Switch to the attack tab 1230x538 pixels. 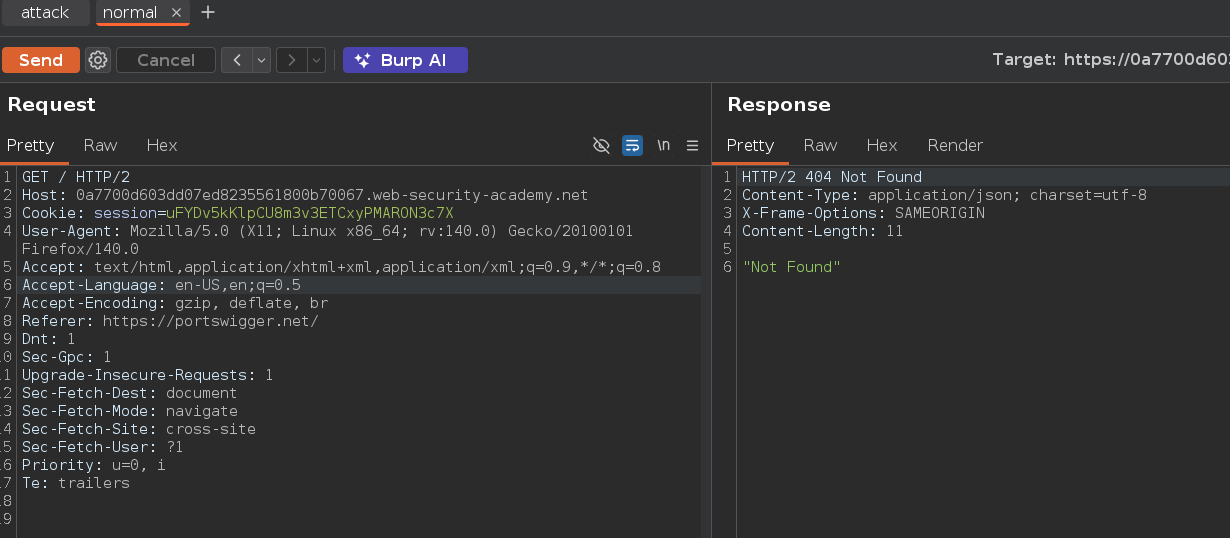[45, 13]
